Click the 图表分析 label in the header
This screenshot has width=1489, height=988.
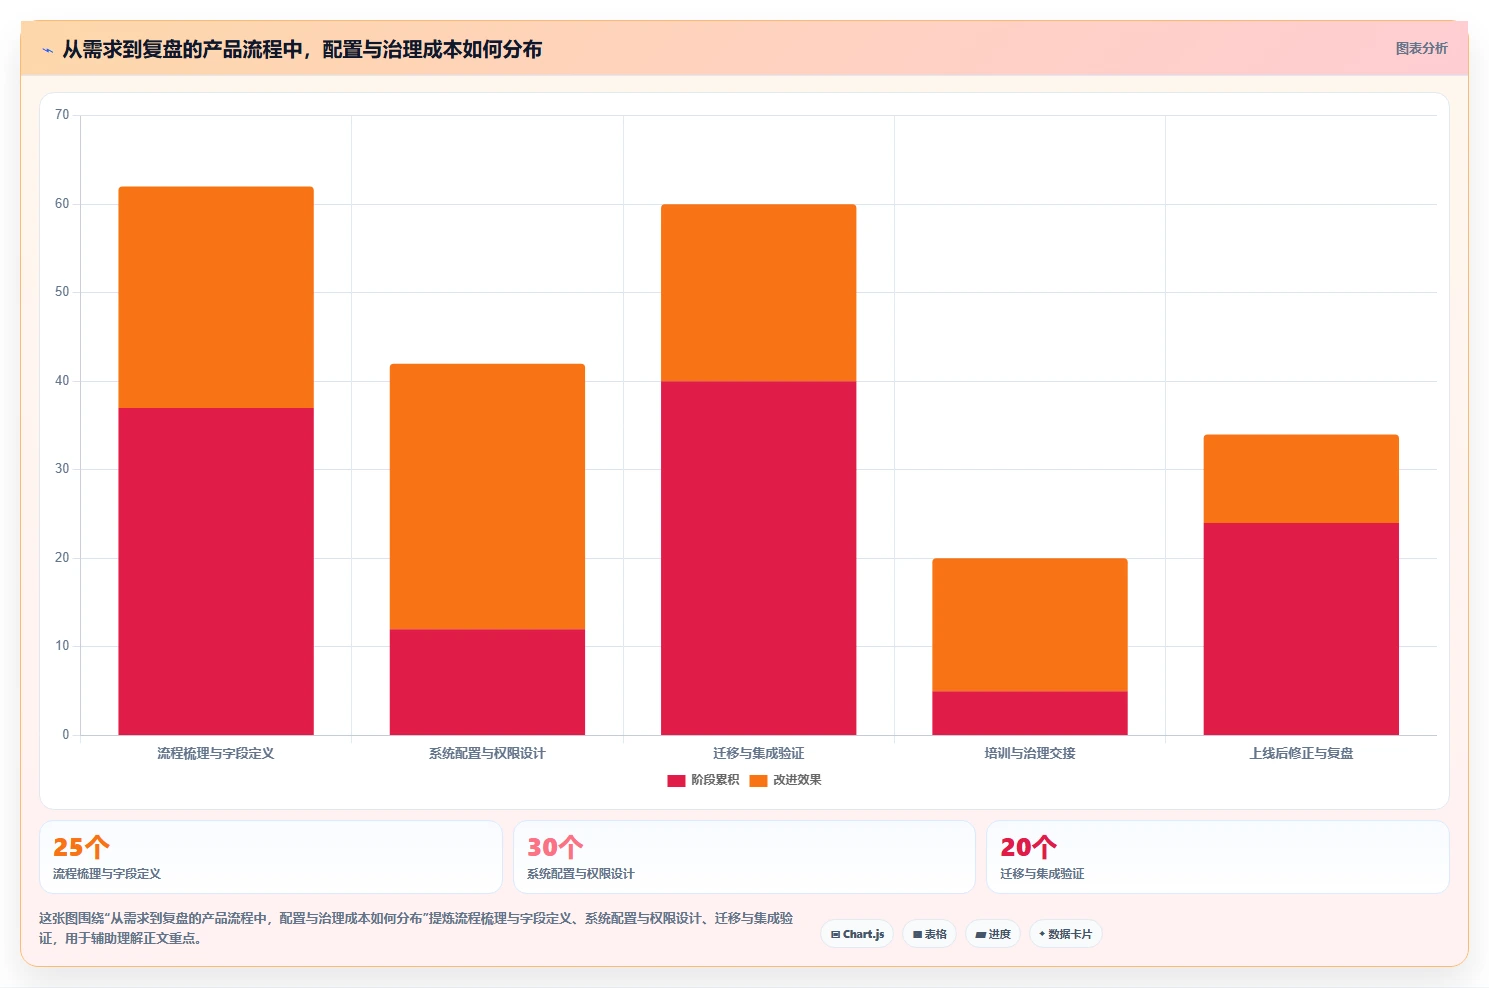1421,48
